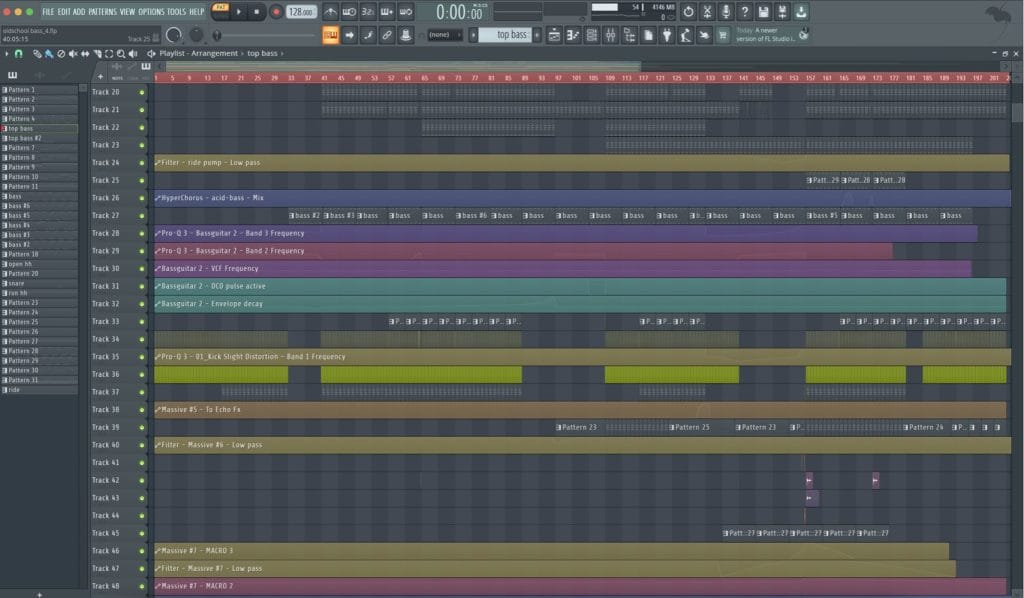Stop playback with the stop button
The height and width of the screenshot is (598, 1024).
tap(257, 12)
